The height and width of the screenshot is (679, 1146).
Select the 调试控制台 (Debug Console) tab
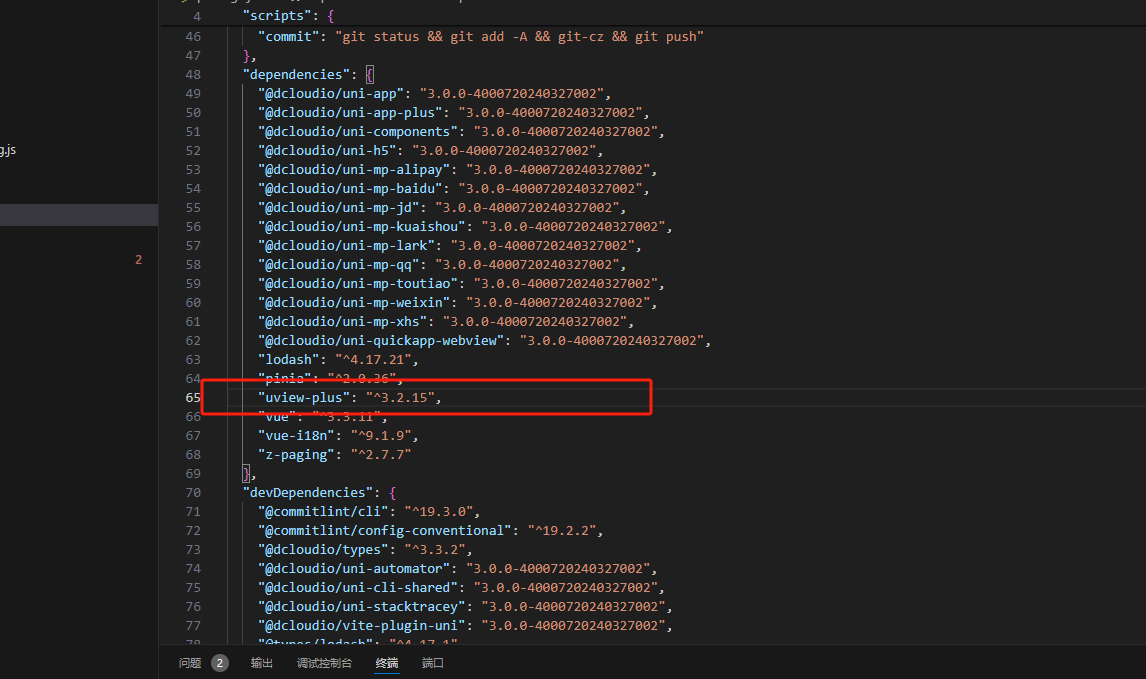(324, 662)
